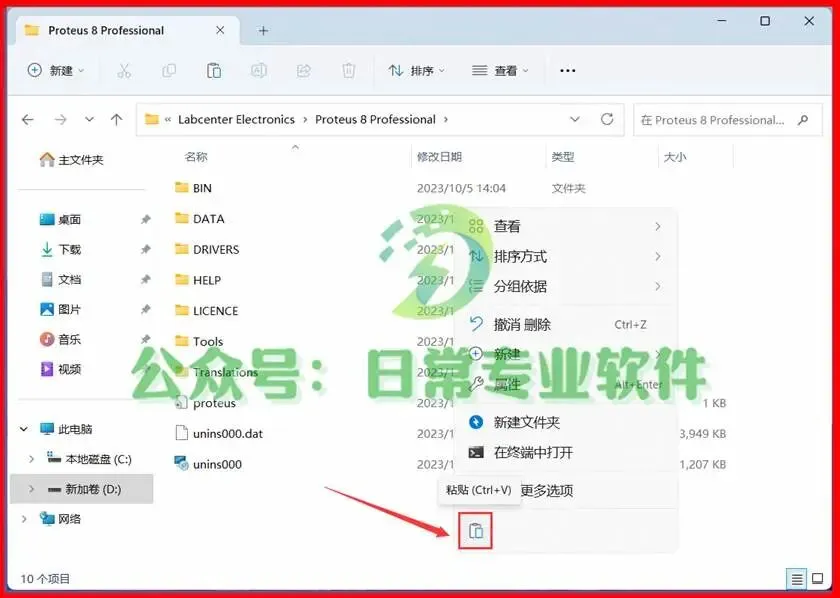Select 视频 in navigation pane
The width and height of the screenshot is (840, 598).
click(x=61, y=369)
